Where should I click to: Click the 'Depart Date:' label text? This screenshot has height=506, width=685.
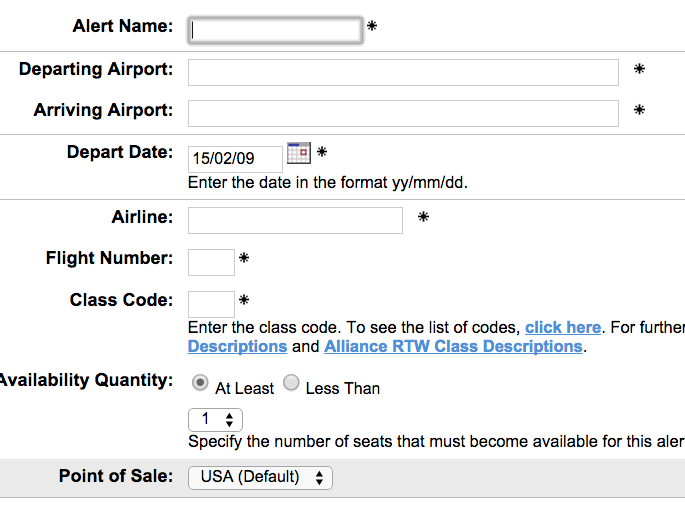click(119, 152)
